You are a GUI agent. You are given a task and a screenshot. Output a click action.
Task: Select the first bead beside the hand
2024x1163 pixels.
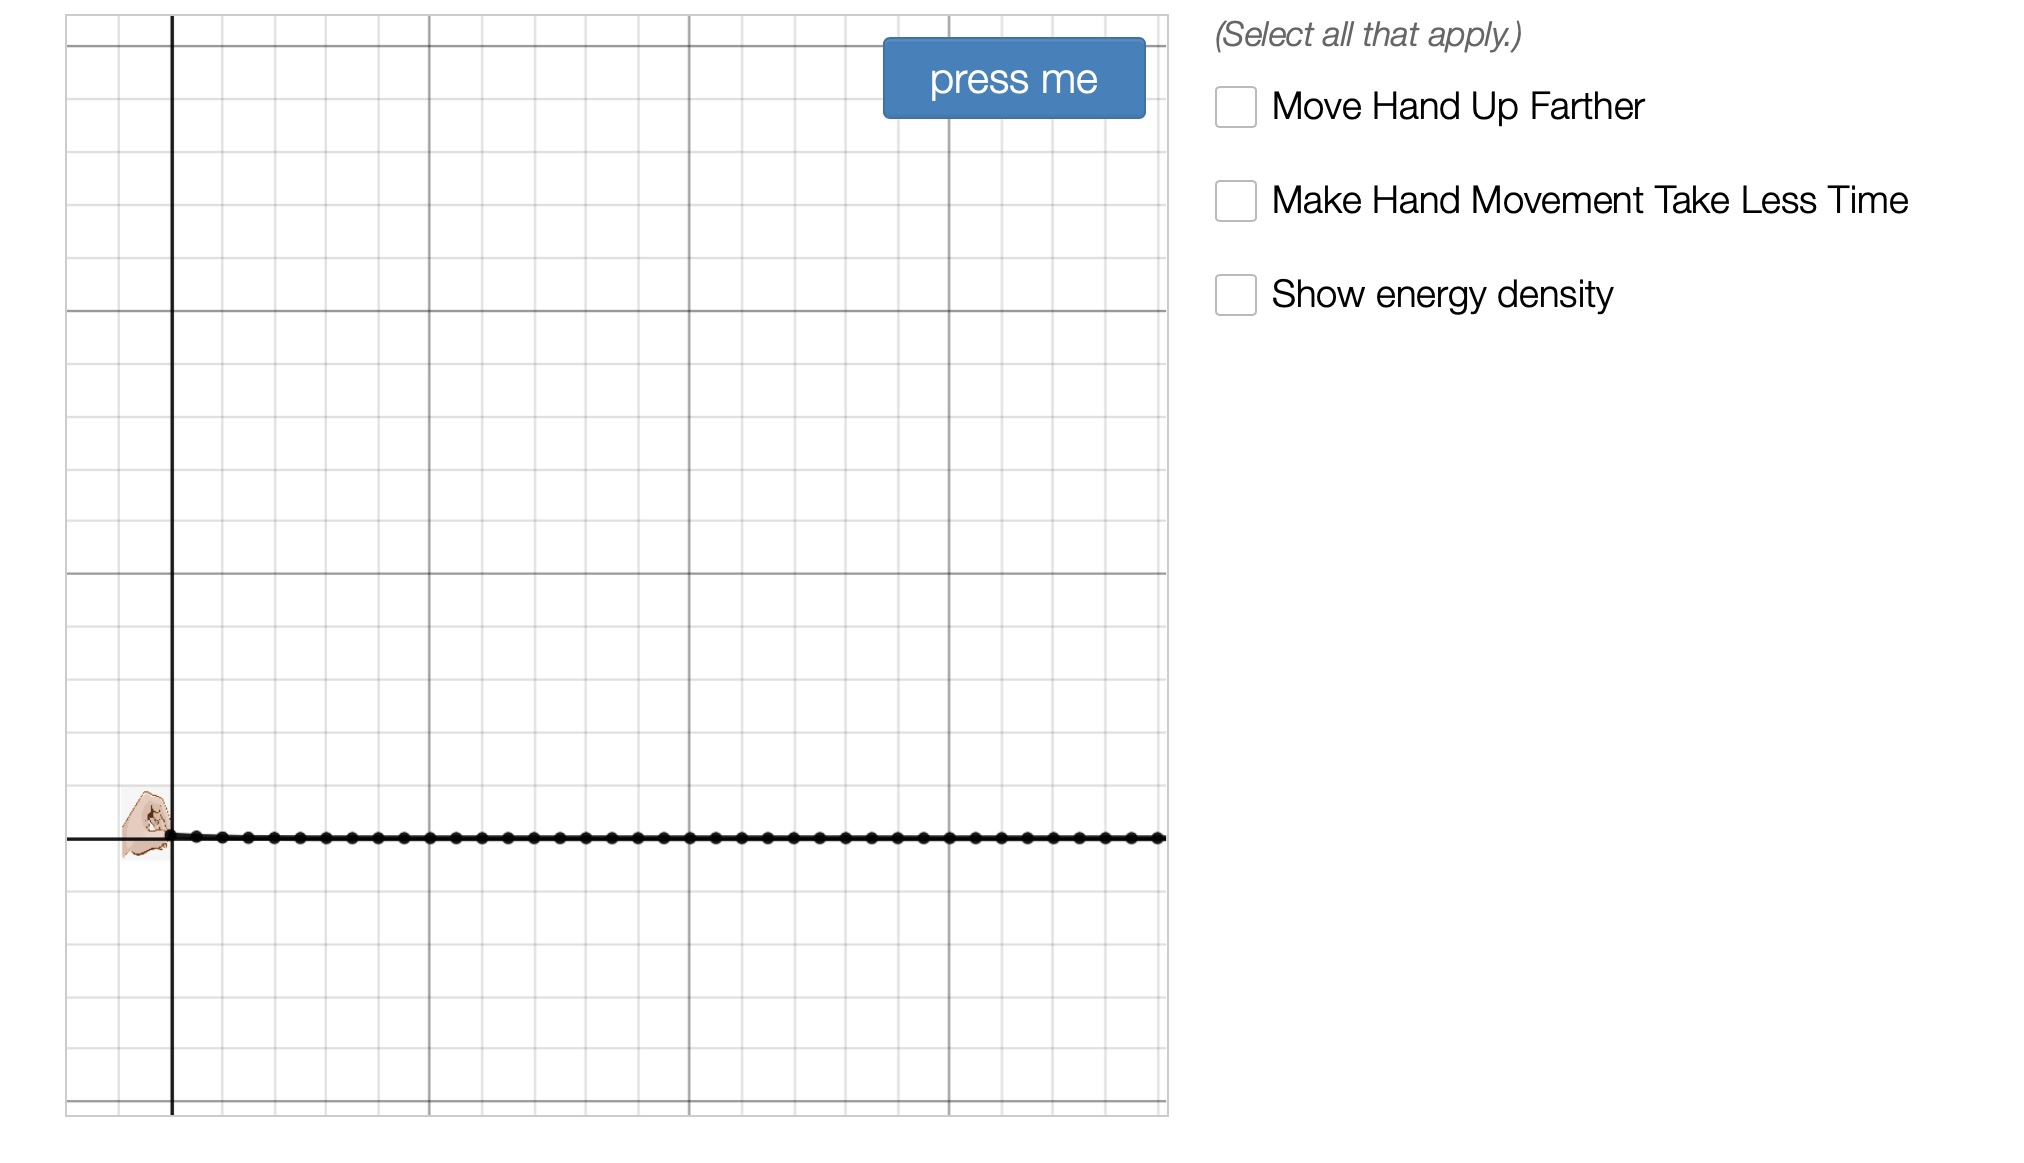196,837
